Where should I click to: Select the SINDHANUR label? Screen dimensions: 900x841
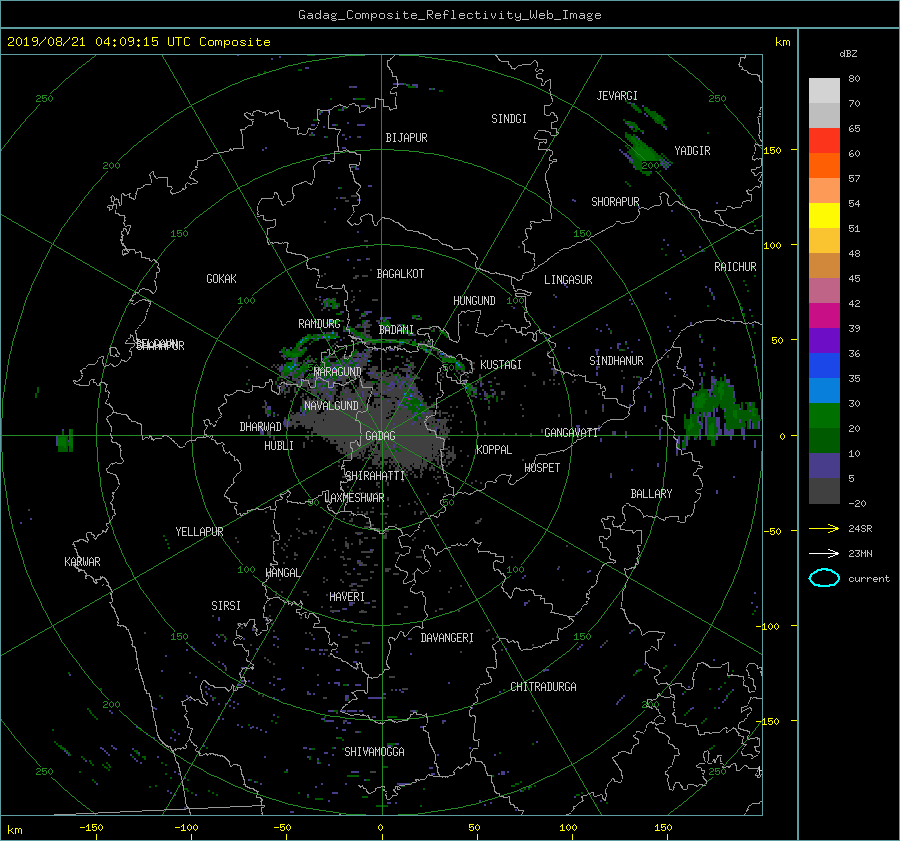coord(616,361)
